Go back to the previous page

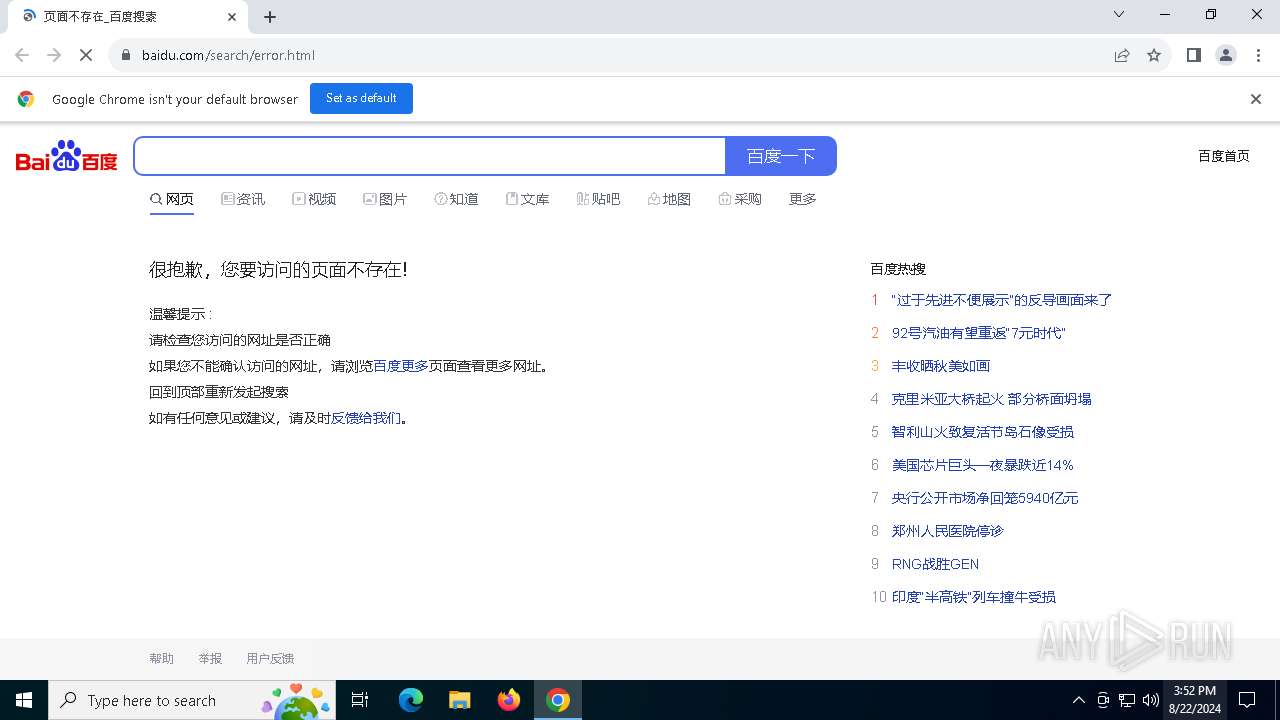(x=22, y=55)
